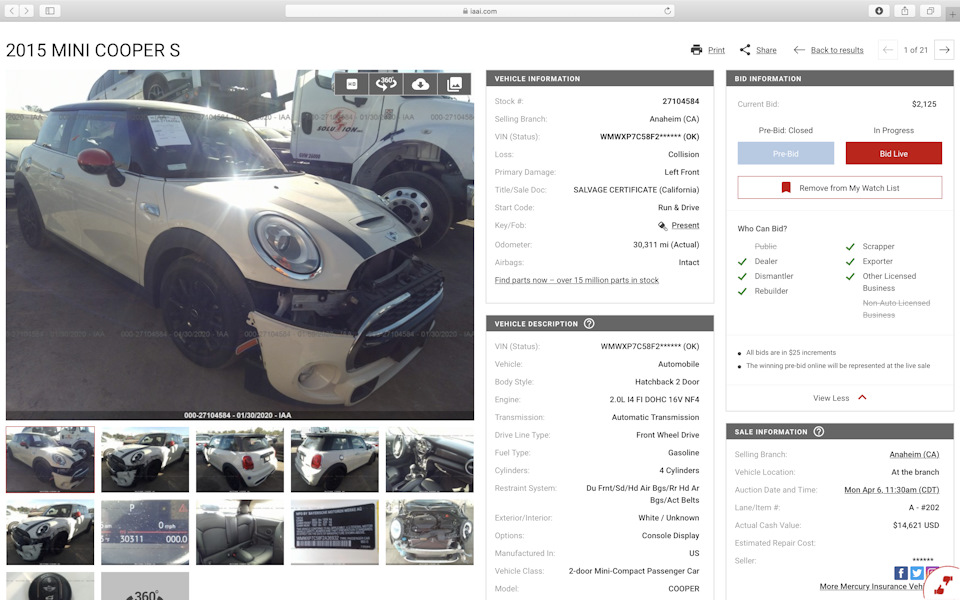Select rear seats thumbnail

pos(240,532)
